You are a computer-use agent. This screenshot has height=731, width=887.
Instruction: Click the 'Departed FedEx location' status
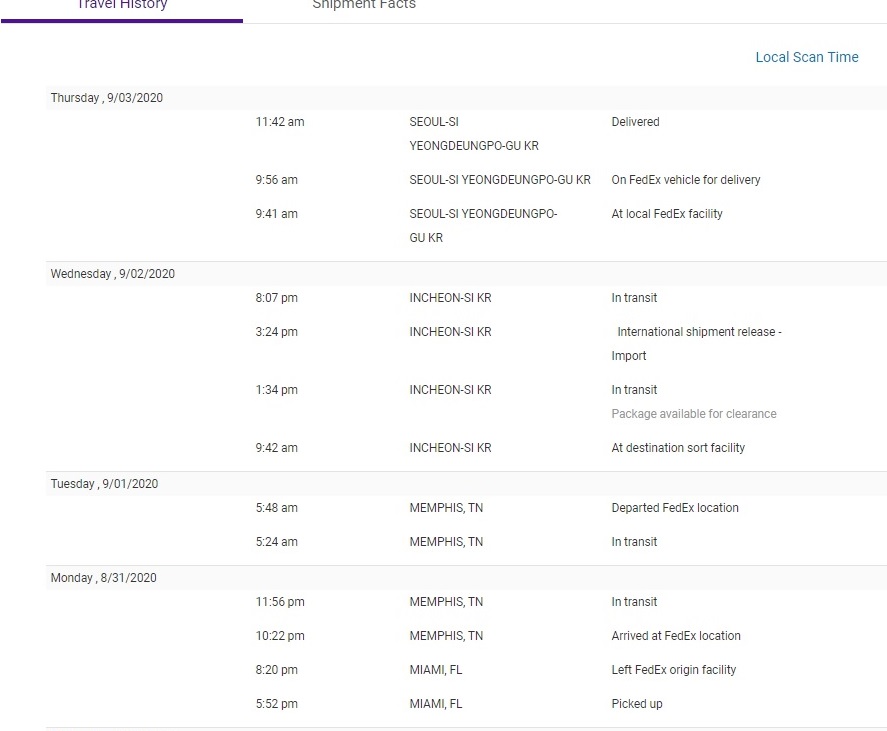pyautogui.click(x=675, y=508)
